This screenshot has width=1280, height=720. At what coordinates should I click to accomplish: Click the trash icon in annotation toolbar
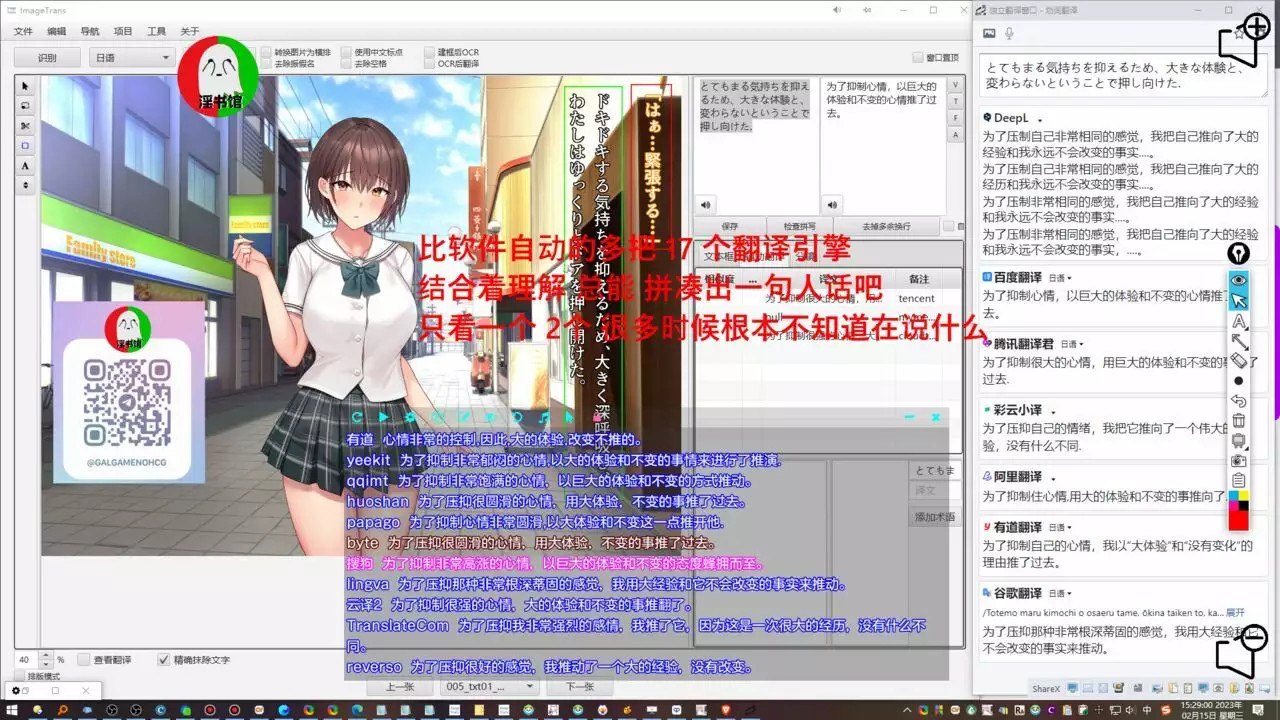click(1239, 420)
